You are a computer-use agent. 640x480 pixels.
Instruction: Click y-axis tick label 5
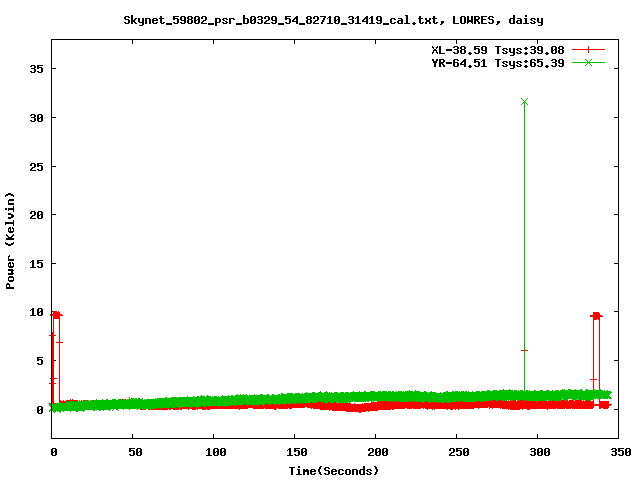tap(40, 361)
